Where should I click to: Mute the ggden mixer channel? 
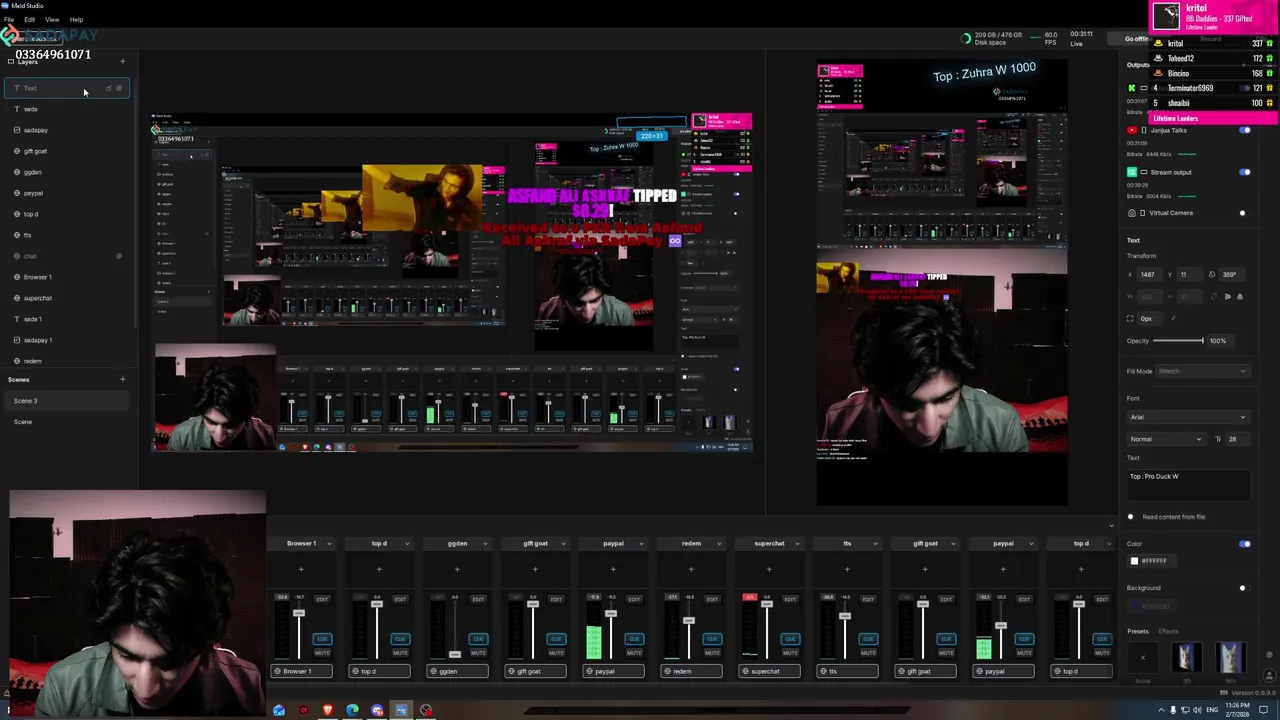click(x=478, y=653)
